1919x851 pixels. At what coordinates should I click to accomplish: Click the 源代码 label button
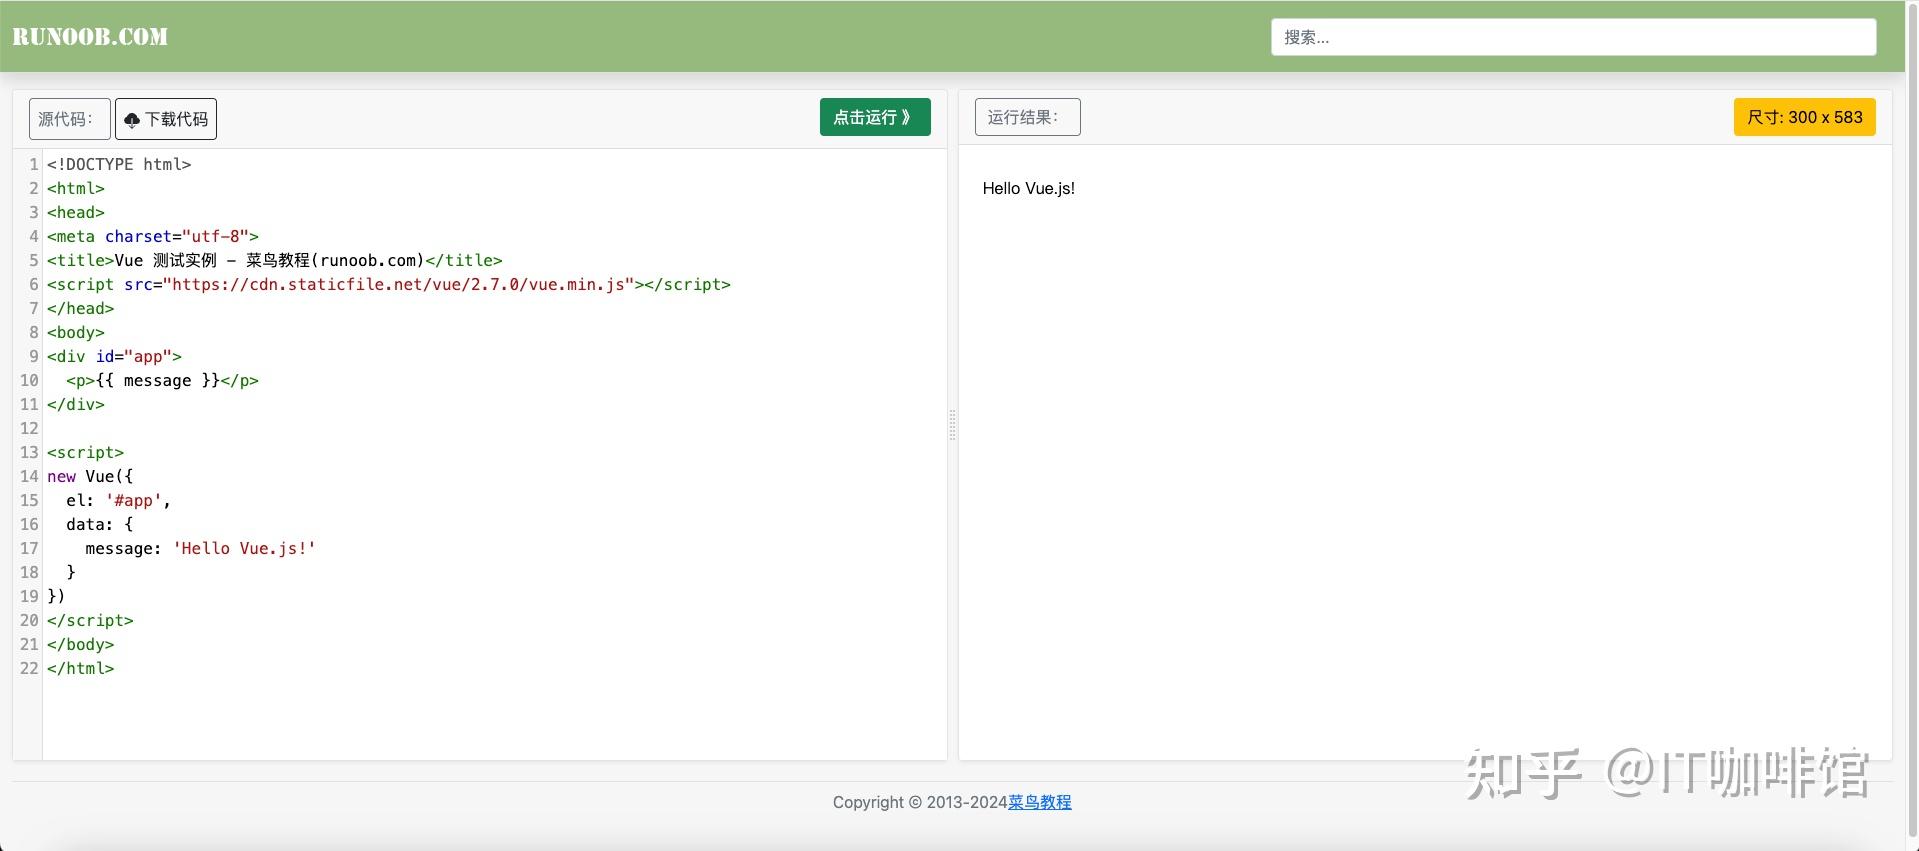[x=69, y=119]
